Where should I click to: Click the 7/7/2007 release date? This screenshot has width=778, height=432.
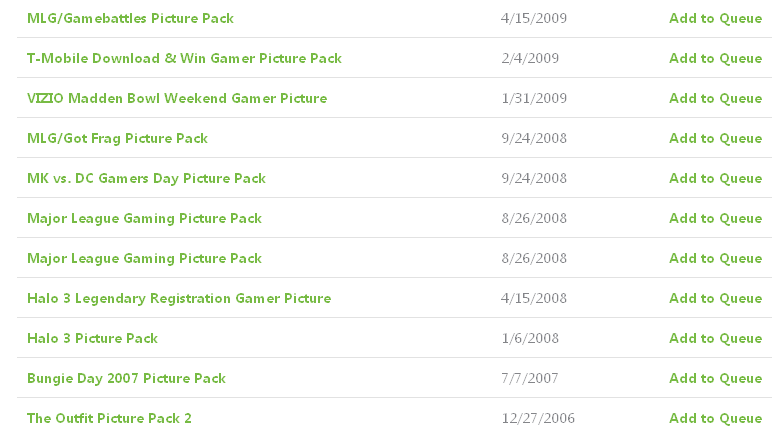[530, 378]
